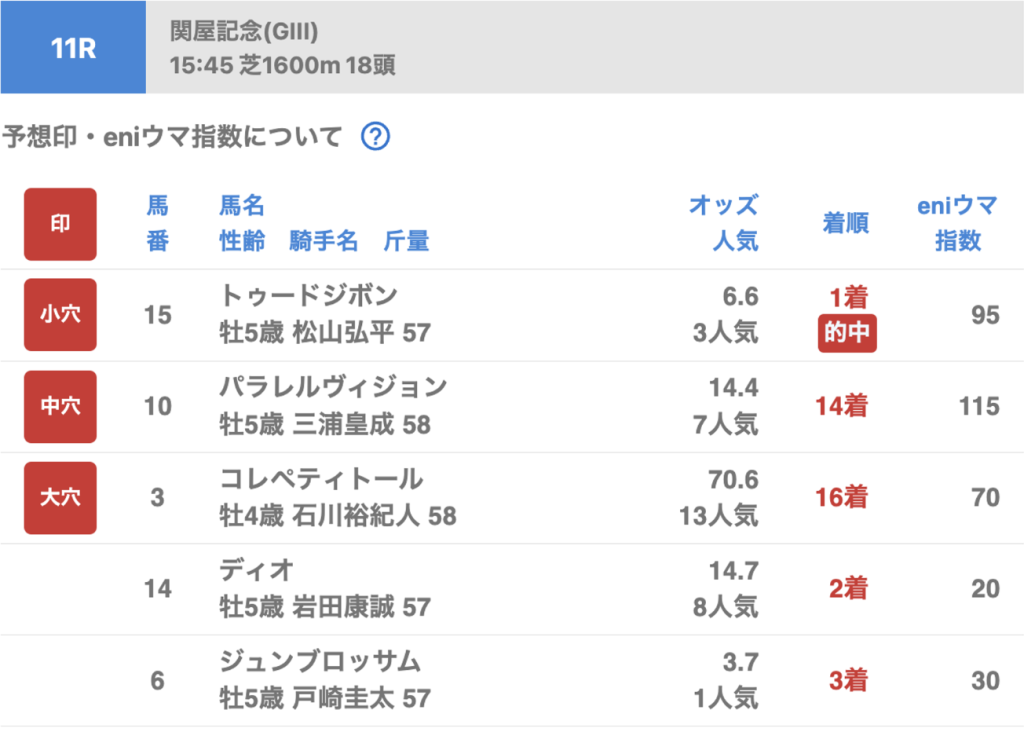This screenshot has width=1024, height=732.
Task: Click the red 印 header badge
Action: (60, 224)
